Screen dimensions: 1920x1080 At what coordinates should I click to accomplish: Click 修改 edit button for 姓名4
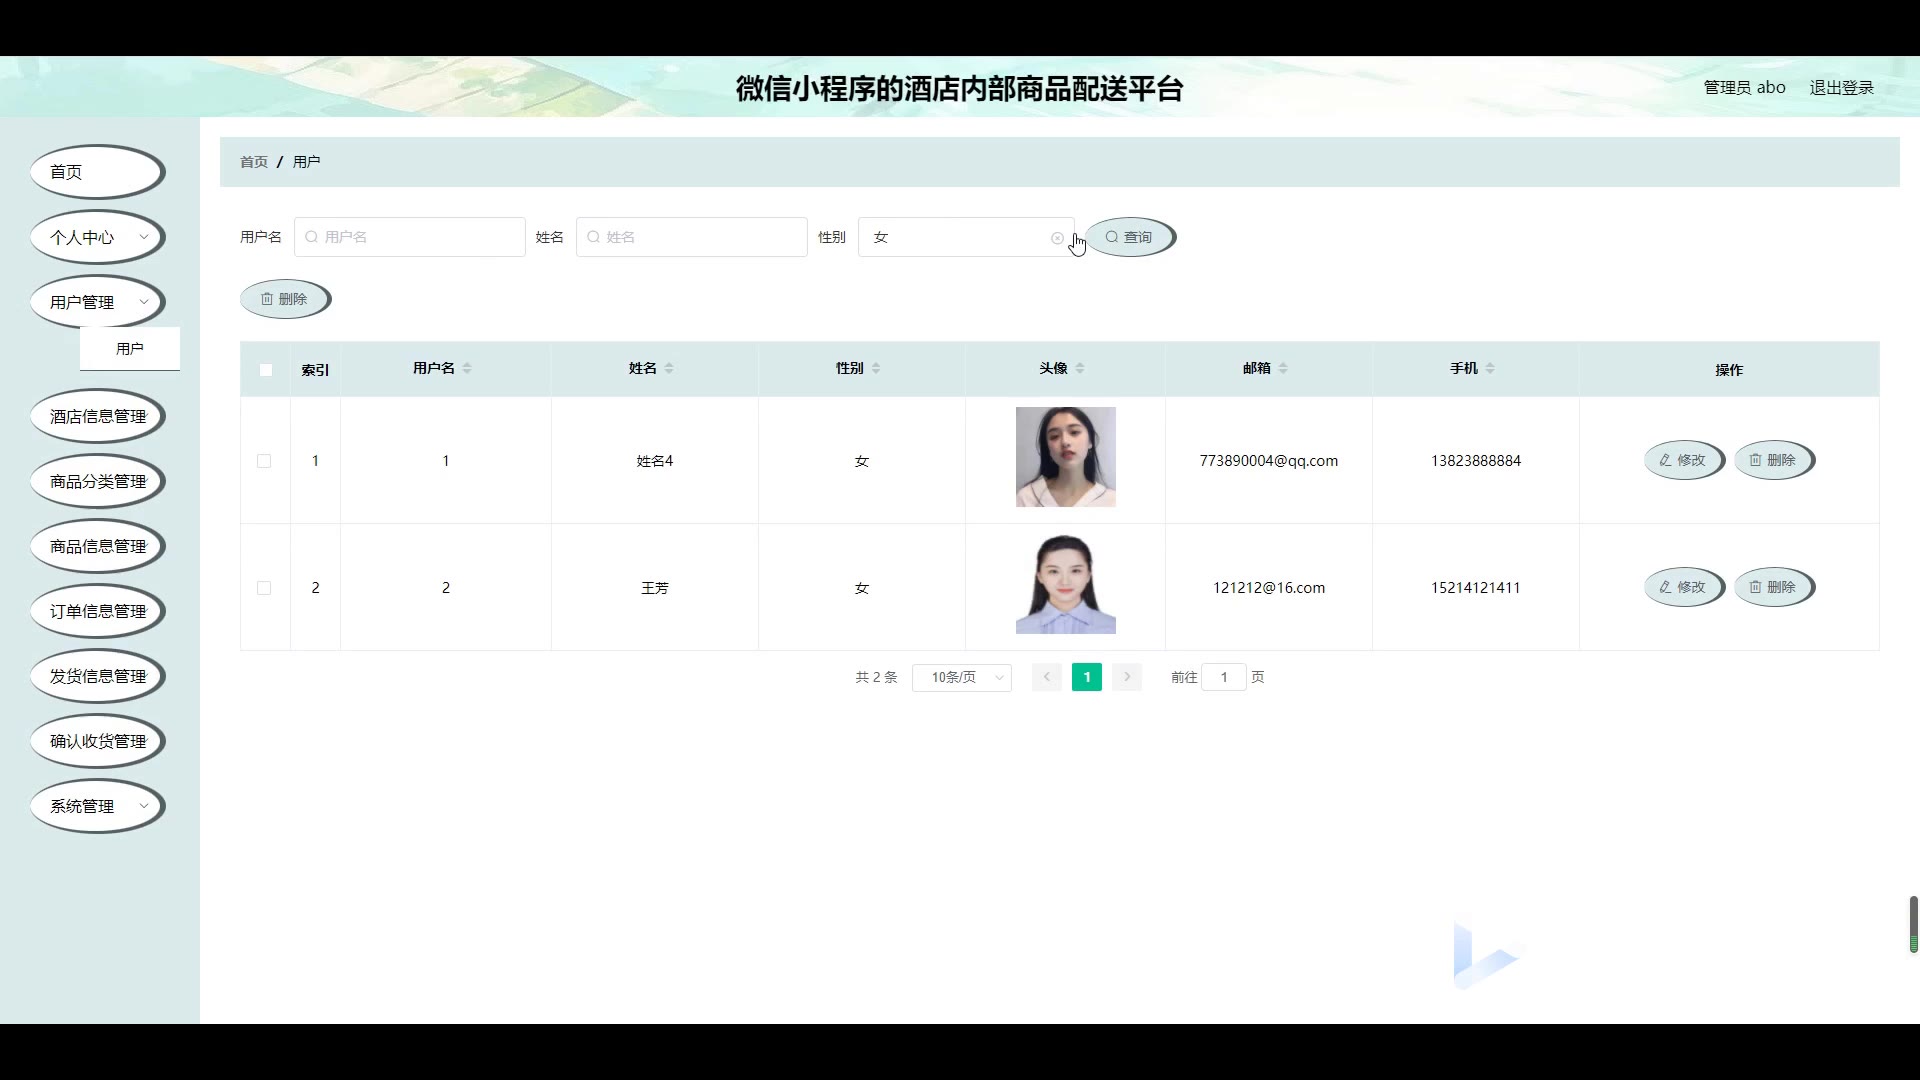point(1683,460)
